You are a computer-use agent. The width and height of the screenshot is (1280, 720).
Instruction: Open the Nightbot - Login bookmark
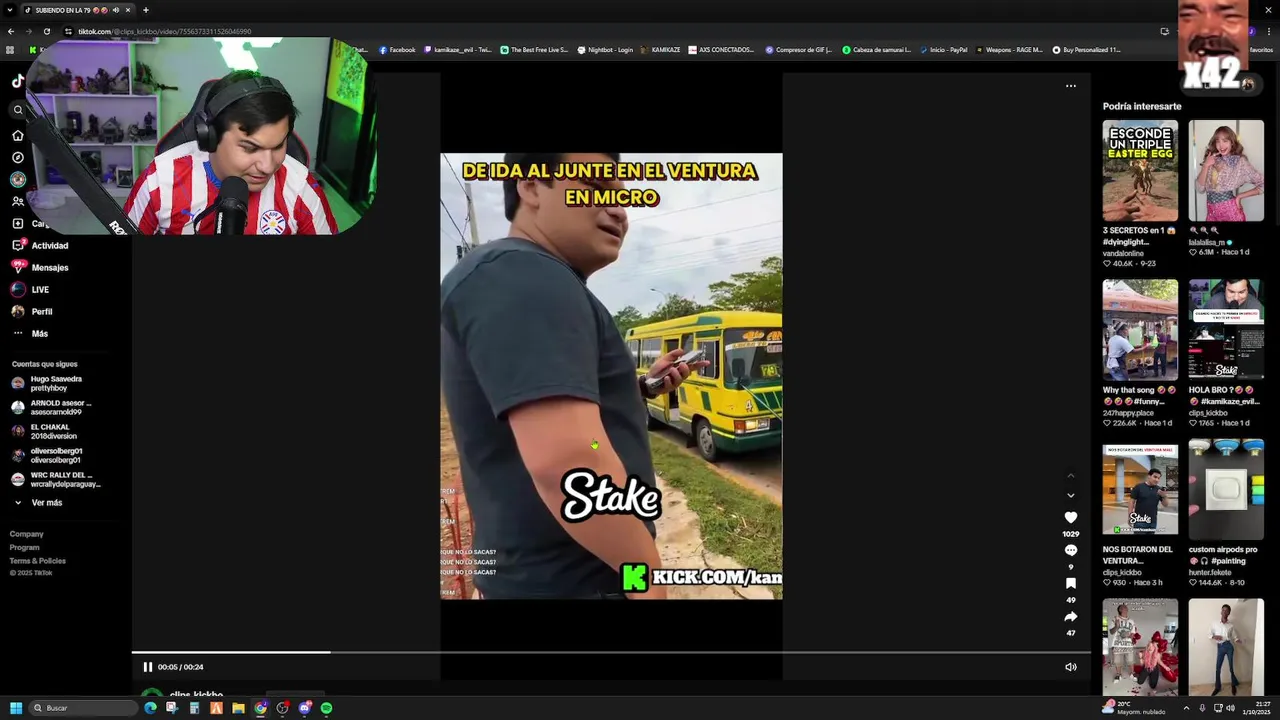(605, 50)
